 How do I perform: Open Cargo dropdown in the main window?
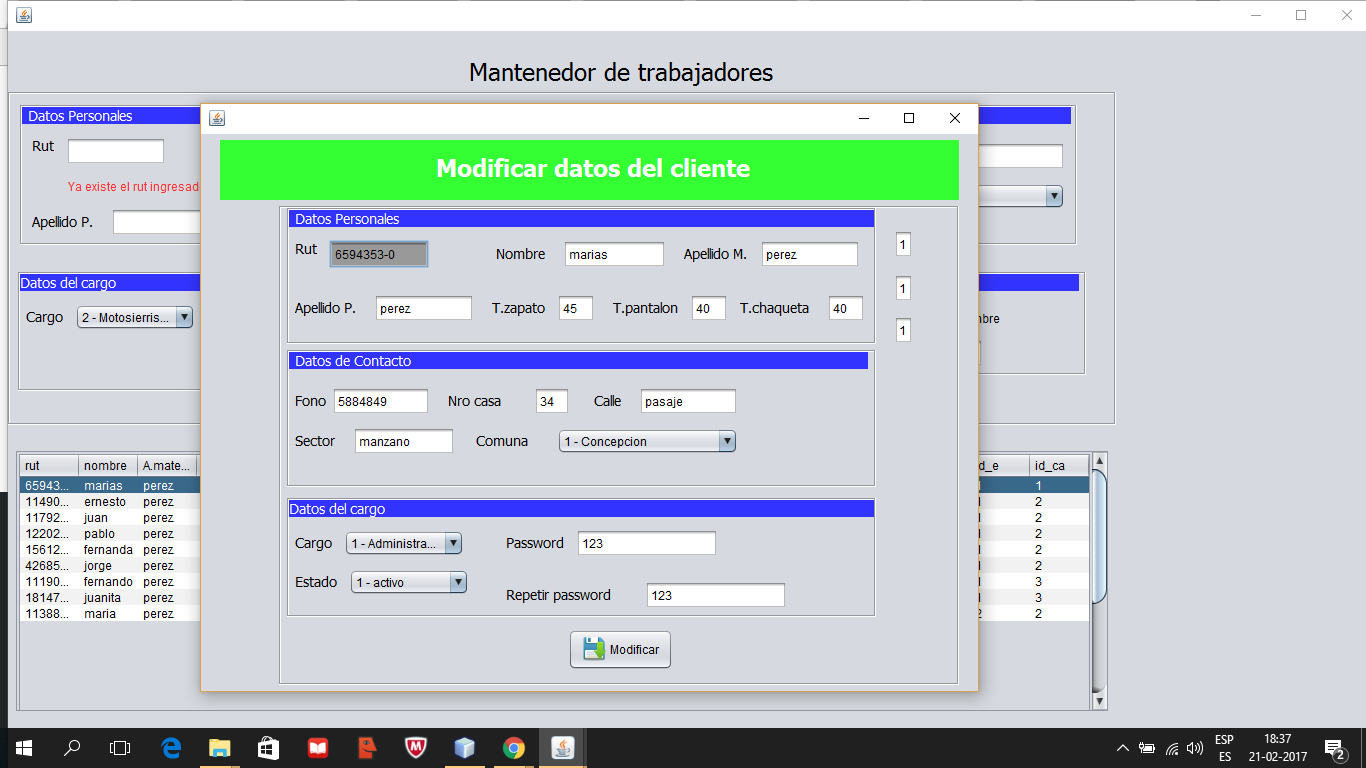pos(135,317)
